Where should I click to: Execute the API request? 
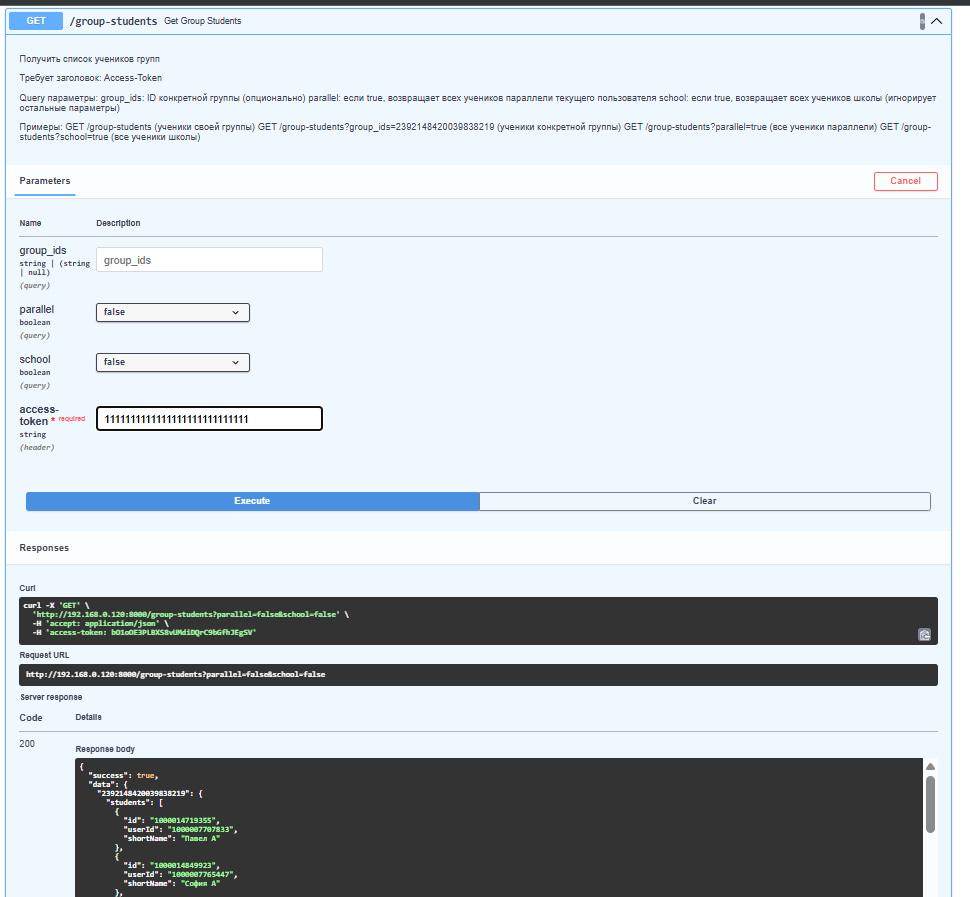pos(252,501)
